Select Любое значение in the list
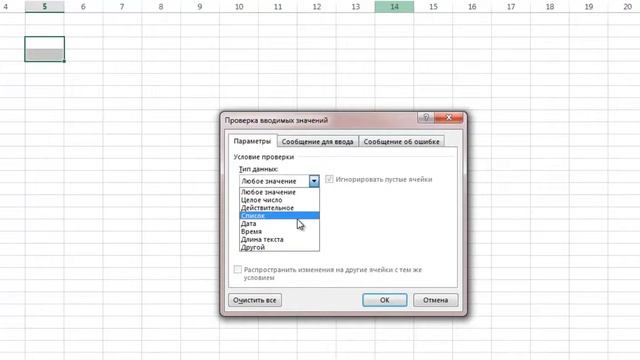 coord(279,192)
